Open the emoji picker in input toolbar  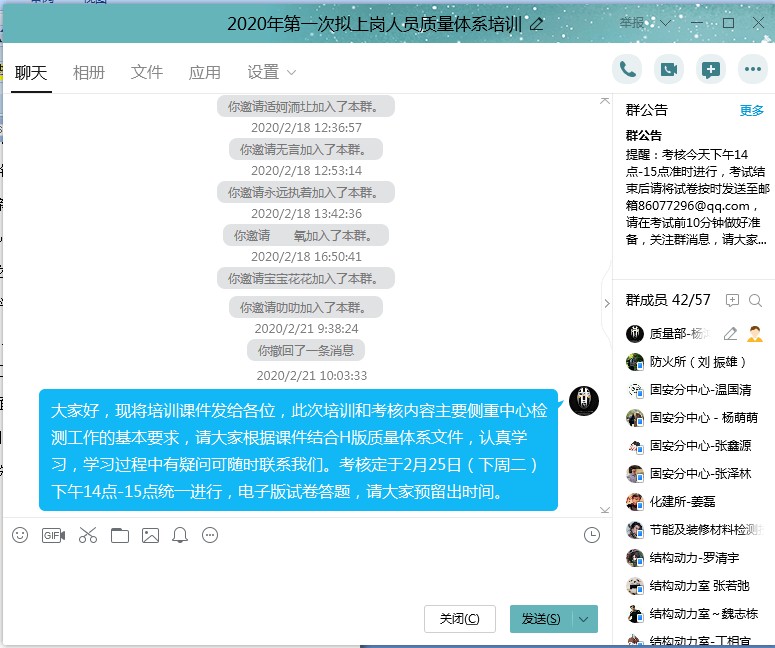point(20,535)
